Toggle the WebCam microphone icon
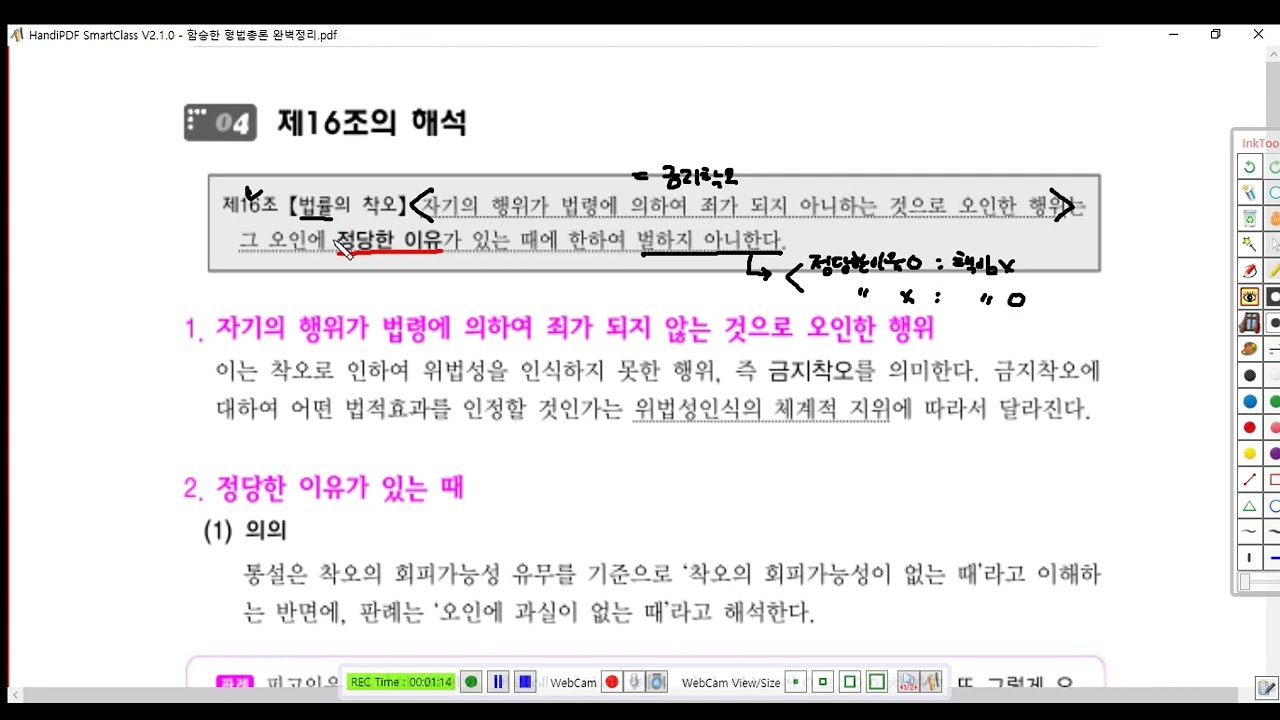 pyautogui.click(x=634, y=682)
